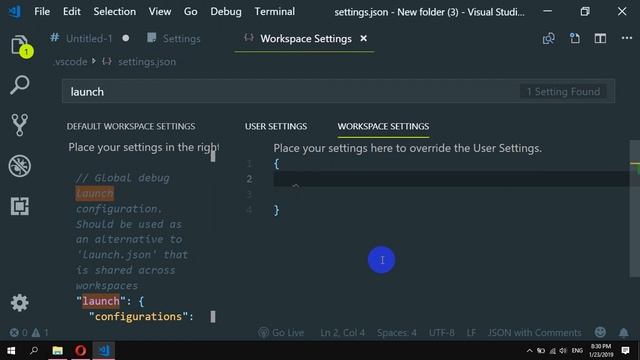Open the Go menu

pyautogui.click(x=191, y=11)
